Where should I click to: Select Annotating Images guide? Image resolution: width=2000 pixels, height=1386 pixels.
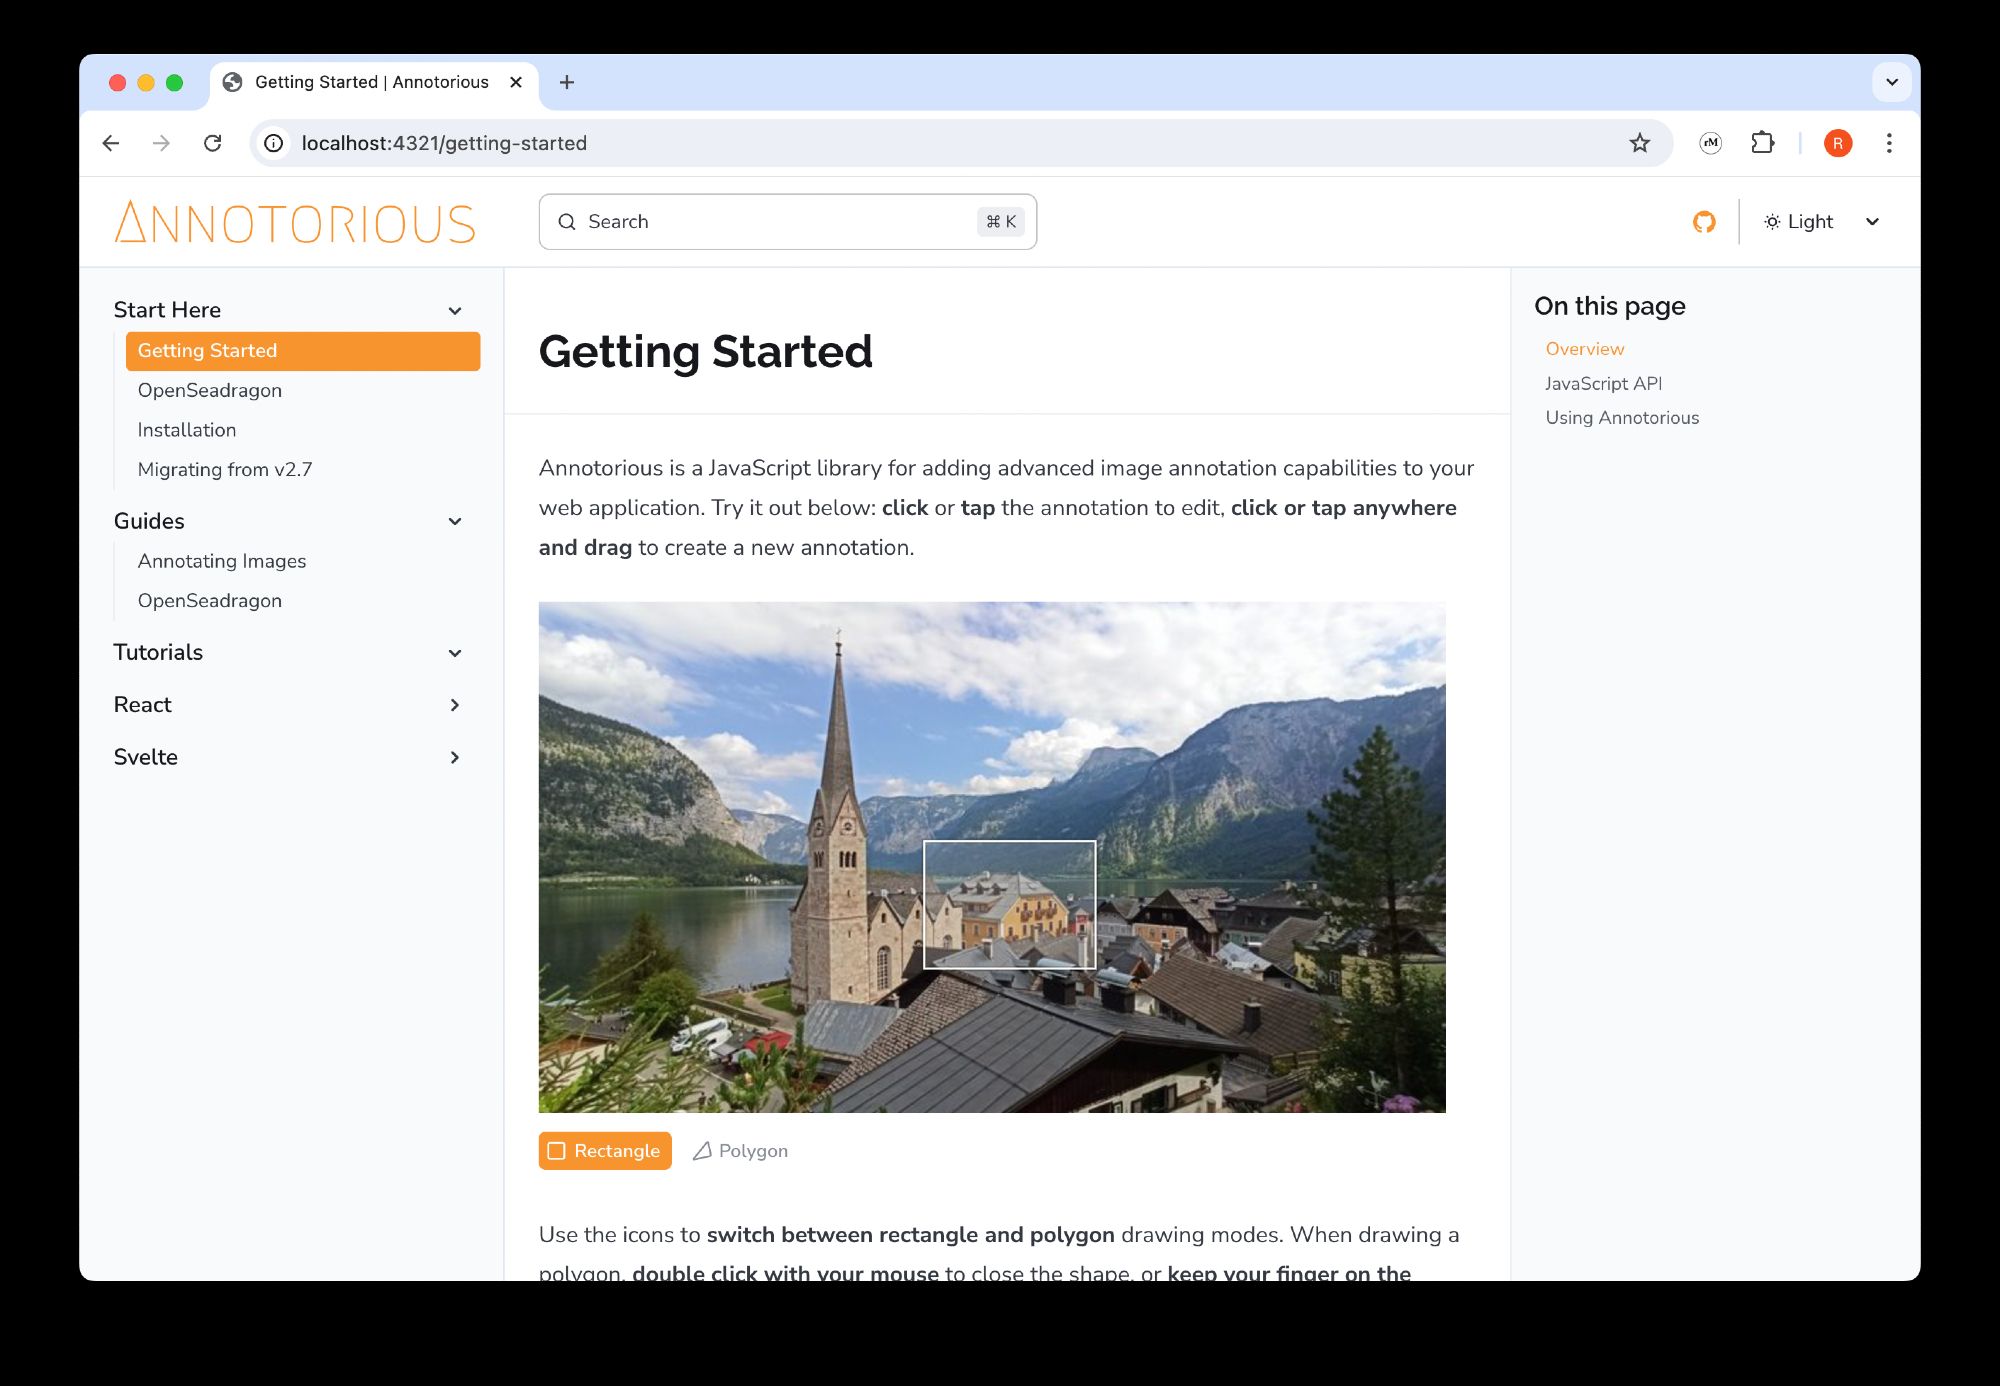pos(222,561)
